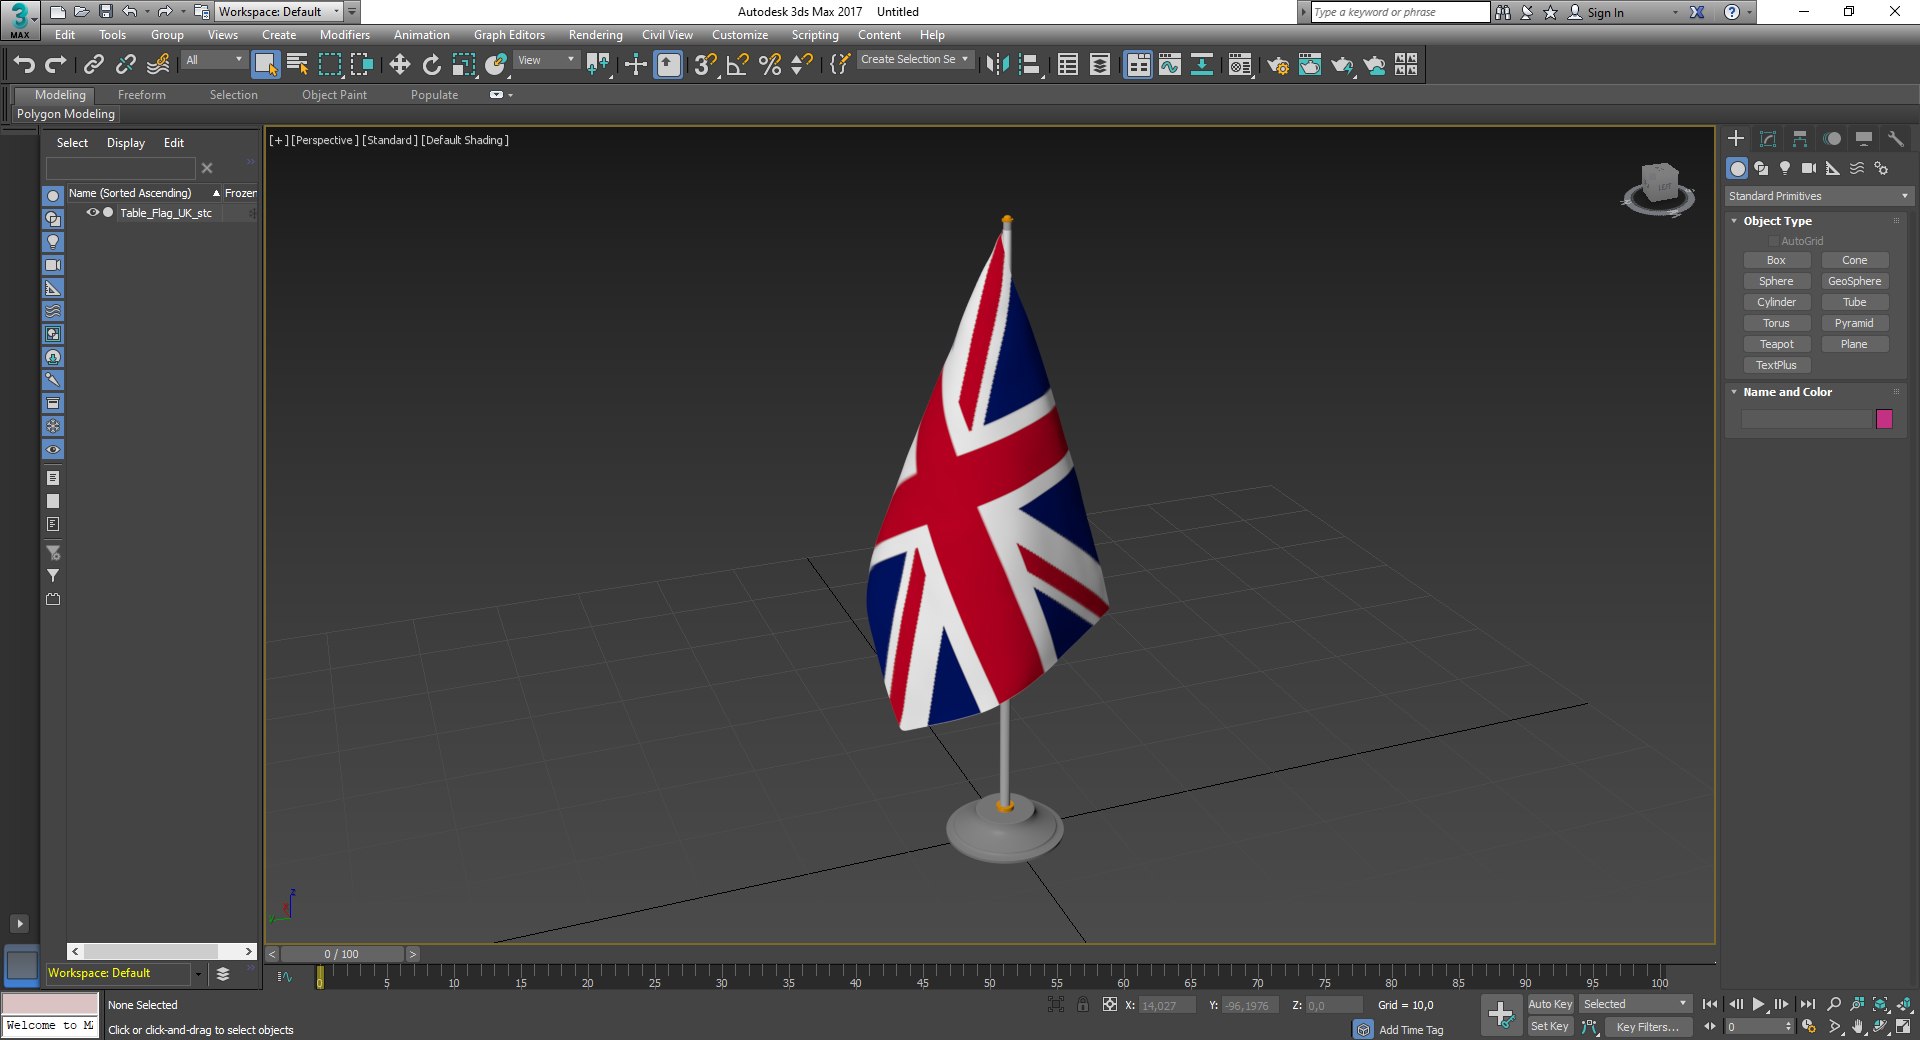Toggle visibility eye of Table_Flag_UK_stc
This screenshot has width=1920, height=1040.
pos(93,212)
